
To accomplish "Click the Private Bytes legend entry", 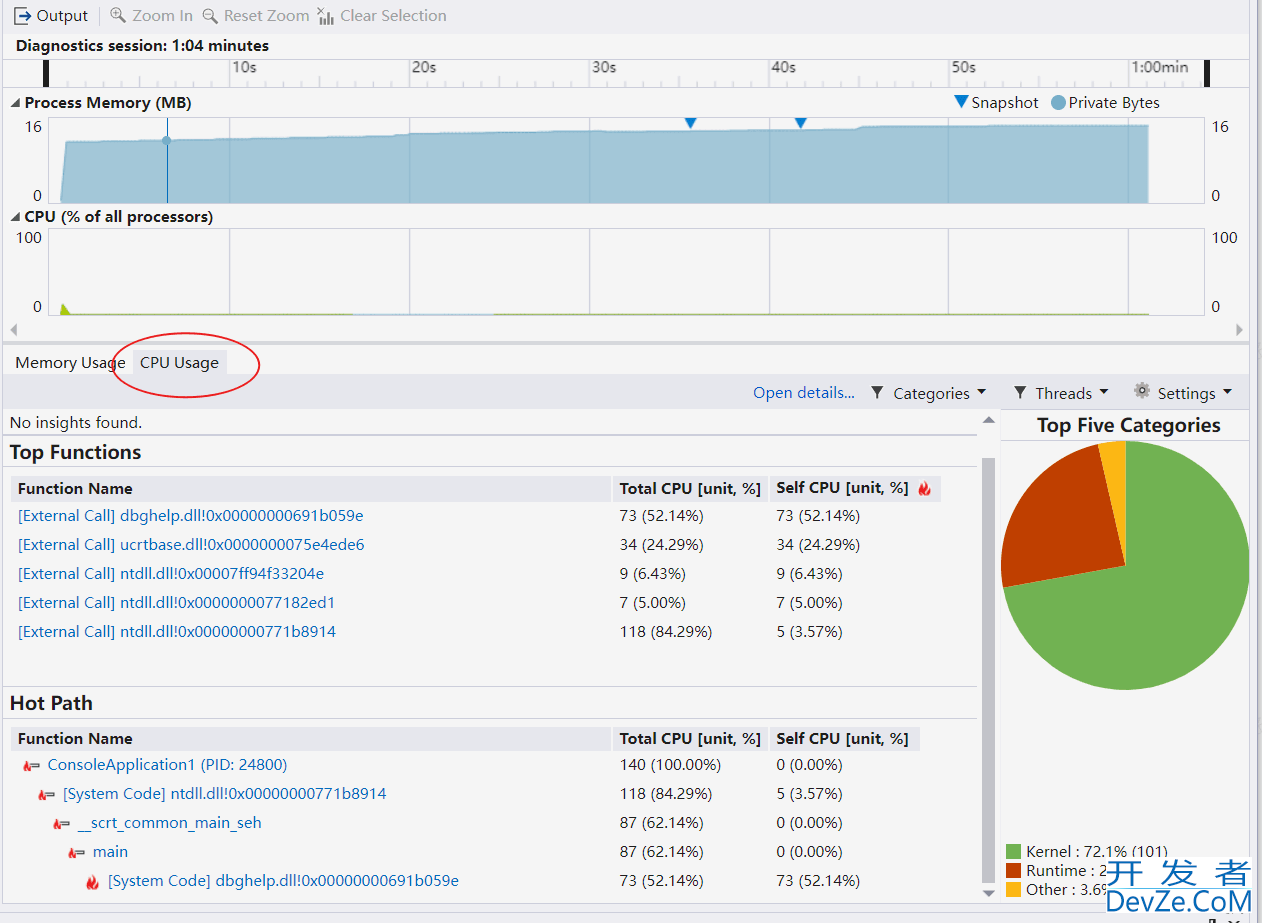I will pyautogui.click(x=1105, y=103).
